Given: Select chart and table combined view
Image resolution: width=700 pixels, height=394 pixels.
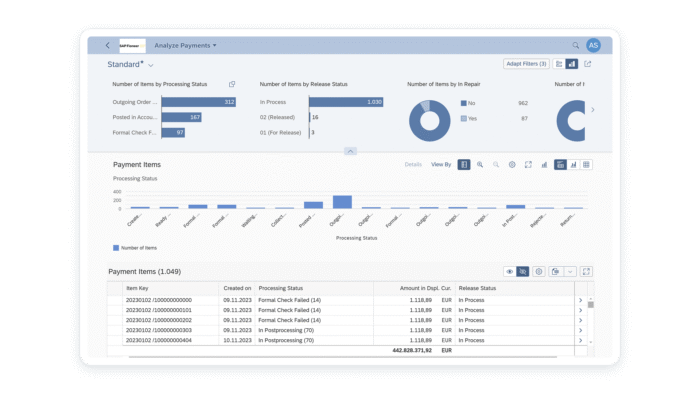Looking at the screenshot, I should pyautogui.click(x=560, y=165).
